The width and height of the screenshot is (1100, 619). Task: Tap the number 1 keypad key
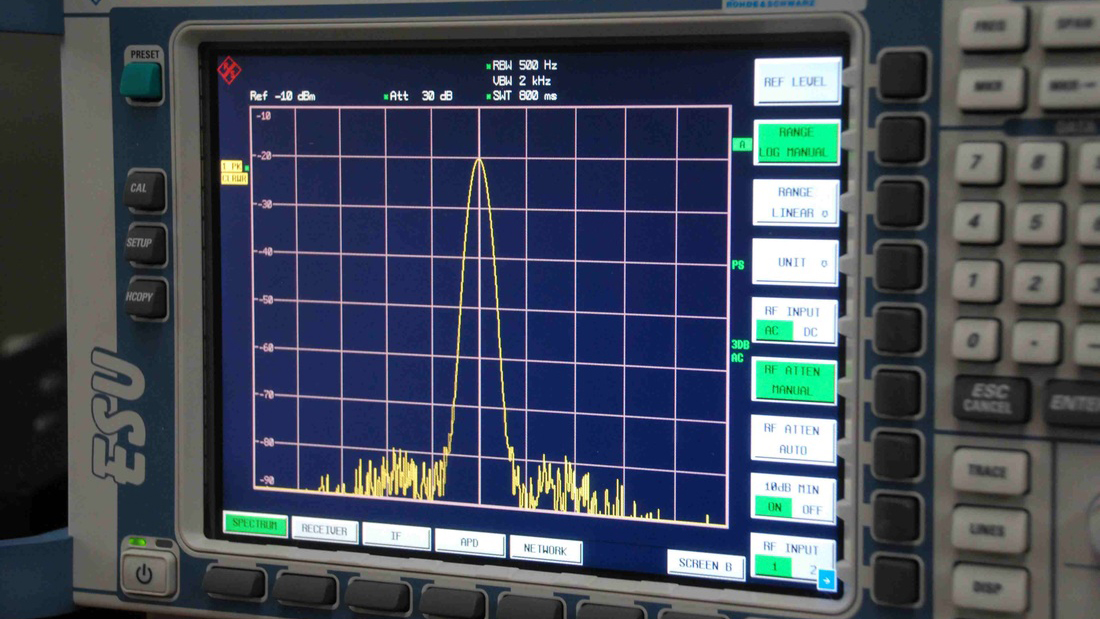click(974, 282)
